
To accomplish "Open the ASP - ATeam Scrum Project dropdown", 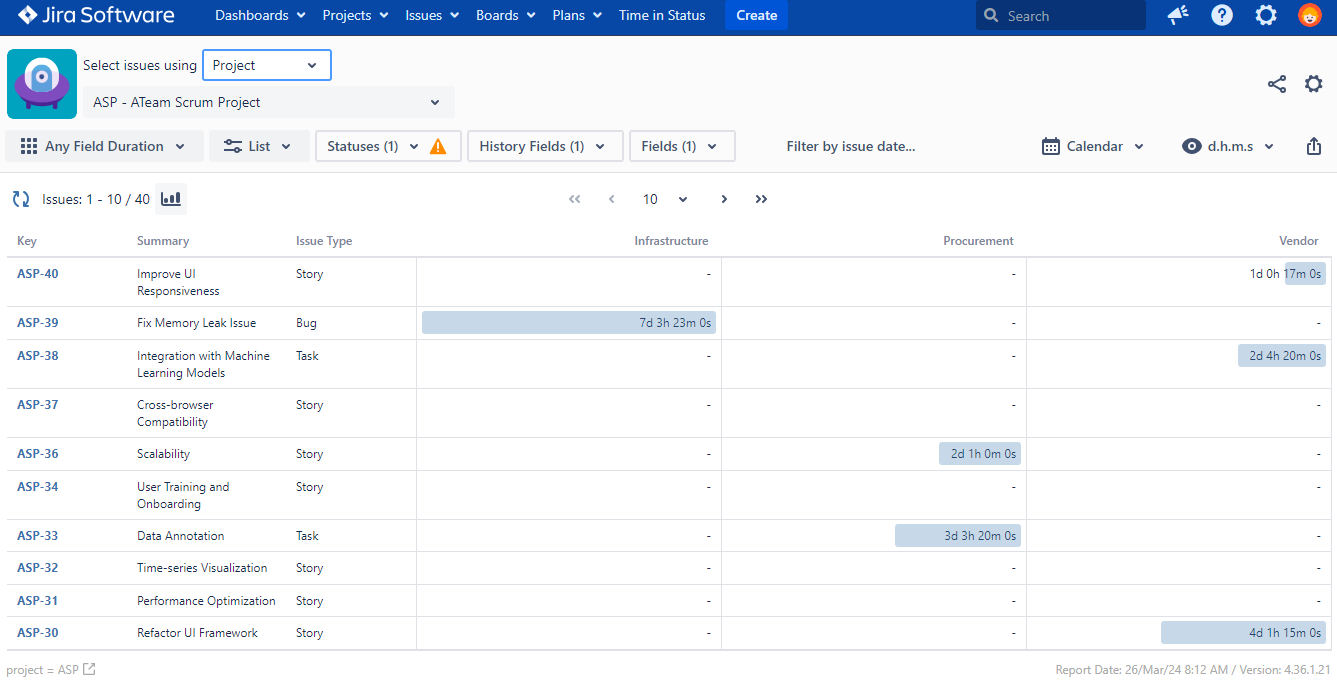I will pos(268,102).
